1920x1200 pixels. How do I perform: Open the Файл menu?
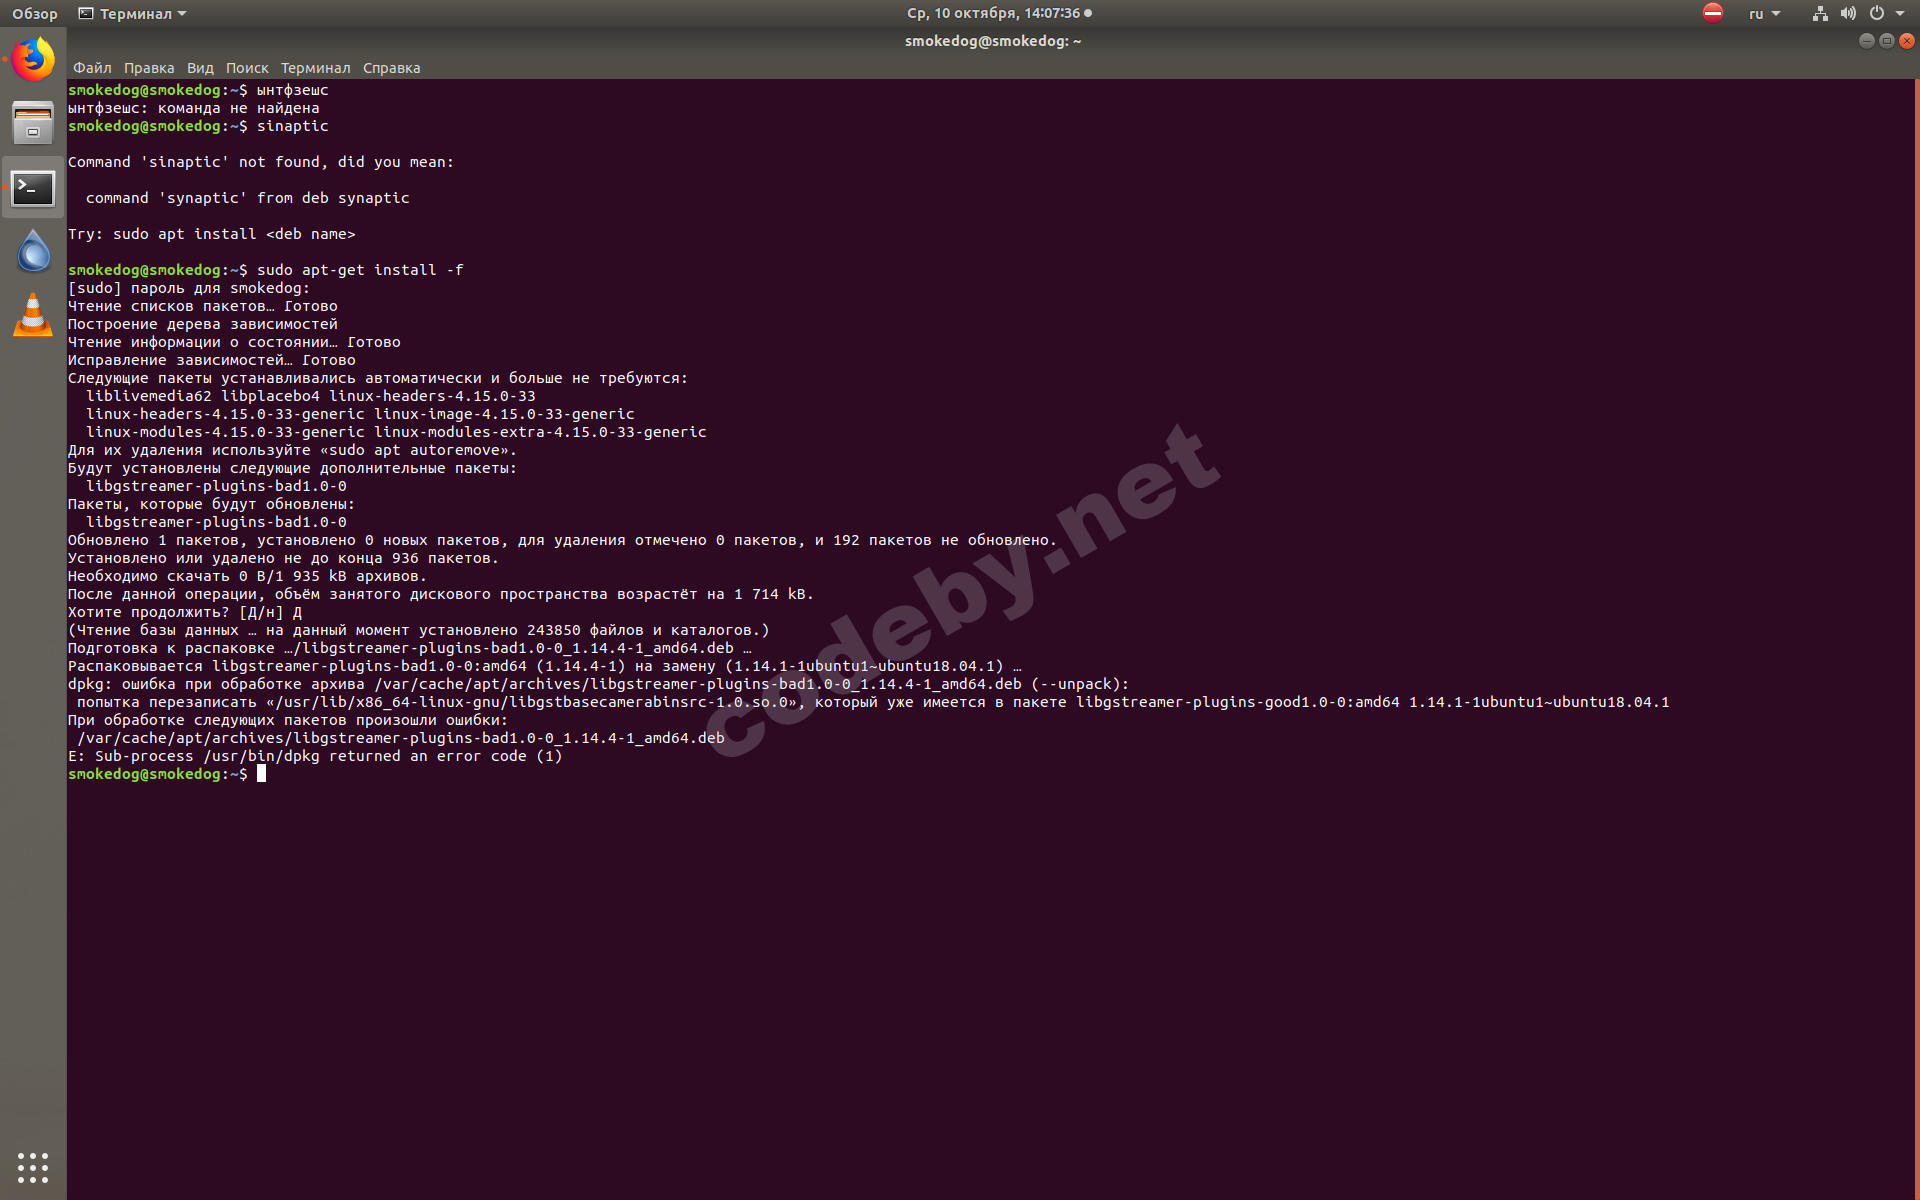tap(92, 68)
